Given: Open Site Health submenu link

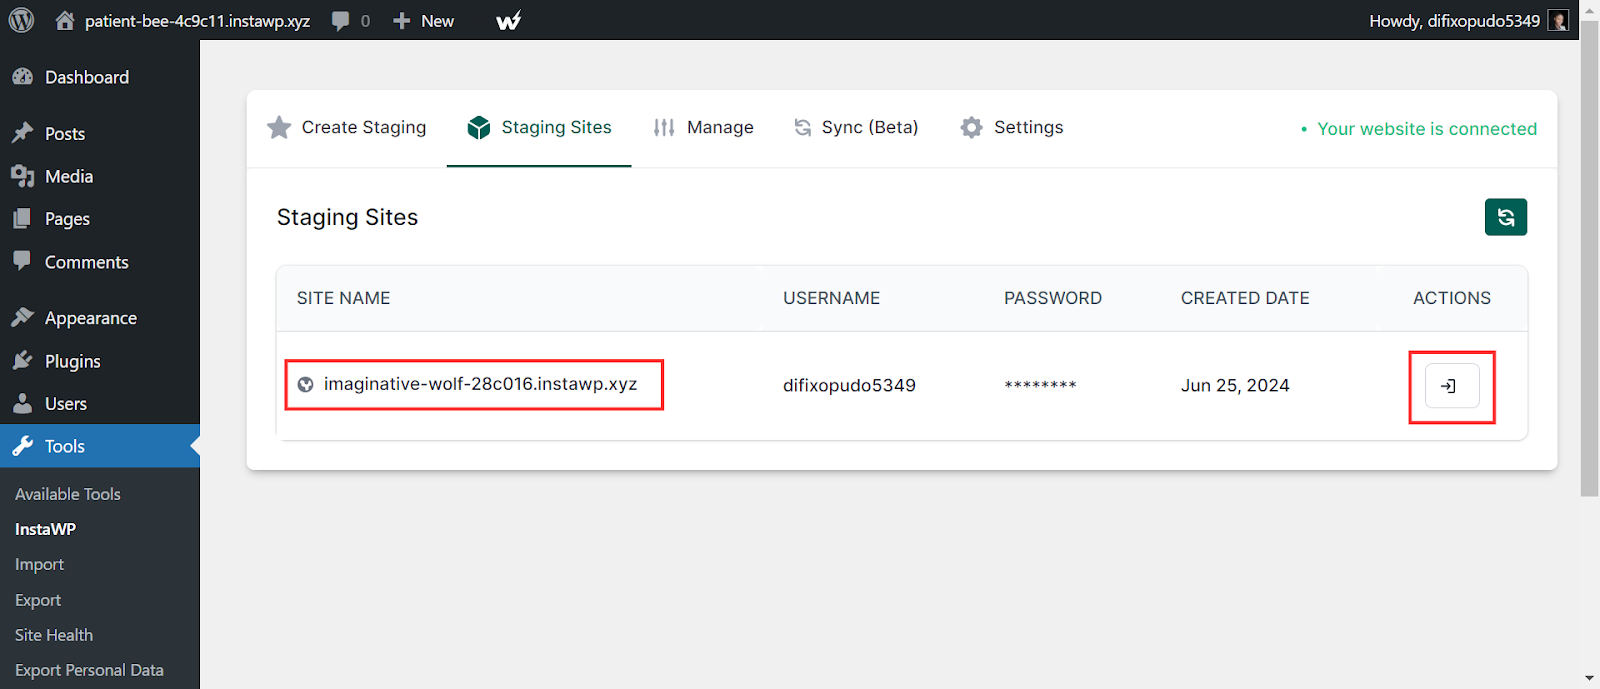Looking at the screenshot, I should pyautogui.click(x=54, y=635).
